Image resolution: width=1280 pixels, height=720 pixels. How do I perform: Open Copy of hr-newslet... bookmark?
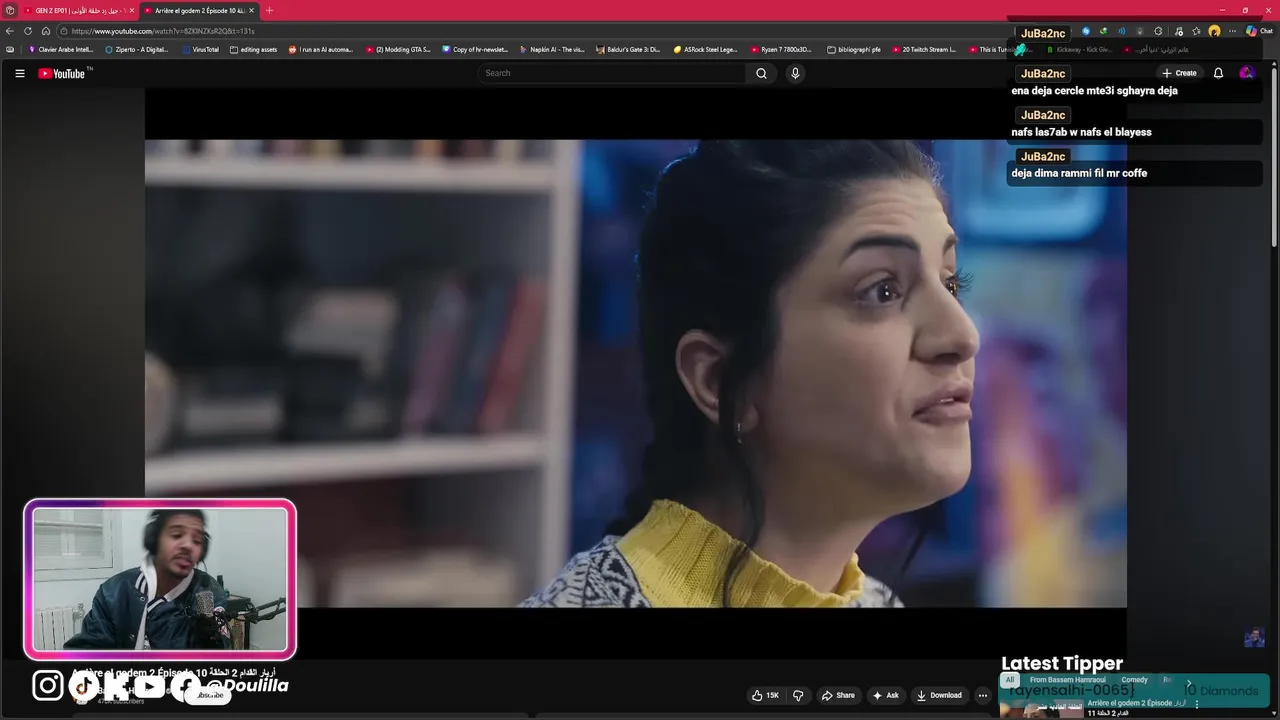[475, 49]
